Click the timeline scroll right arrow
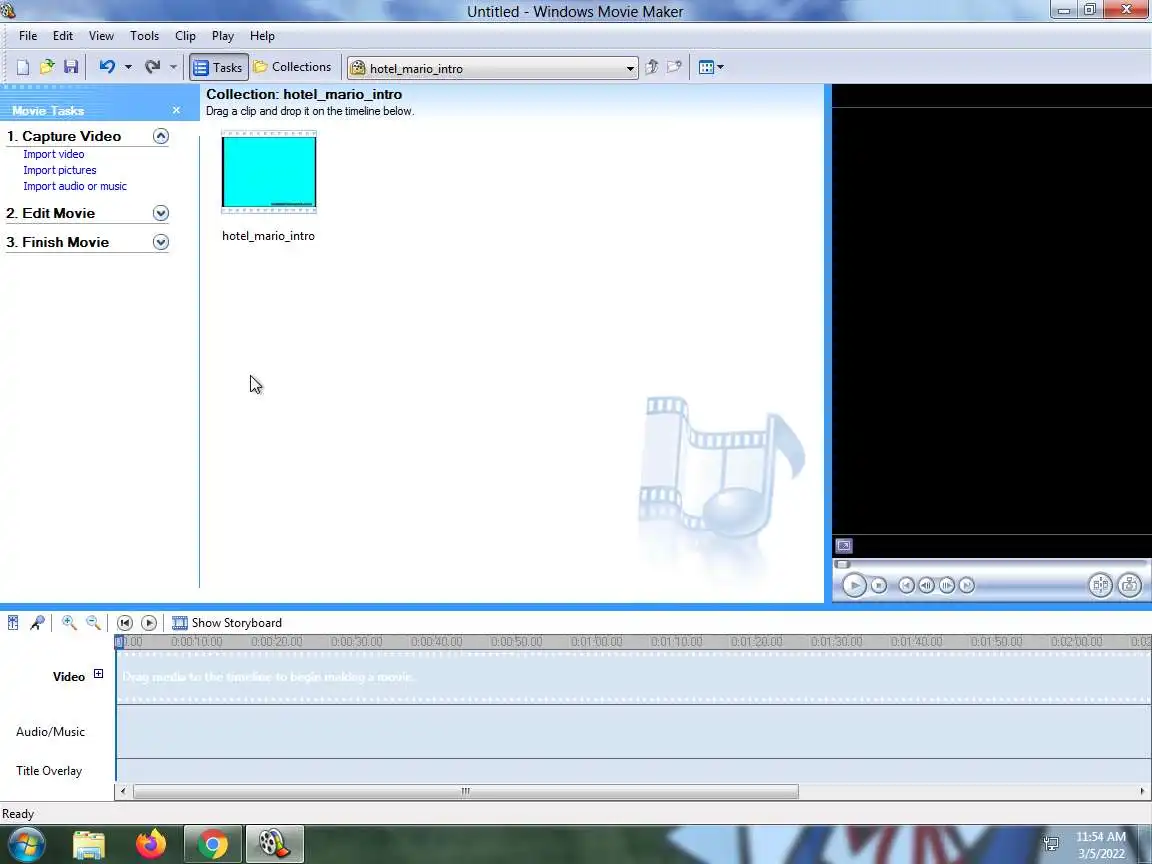 pos(1142,791)
